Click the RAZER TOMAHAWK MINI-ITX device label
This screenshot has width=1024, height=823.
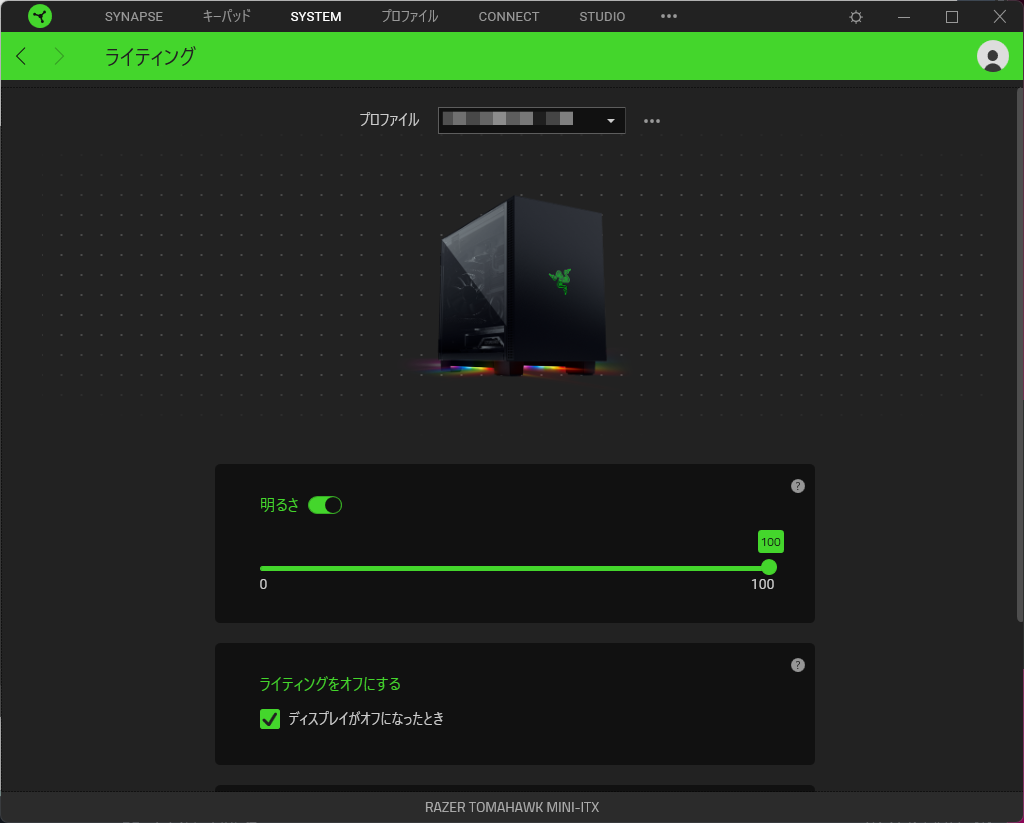click(512, 807)
